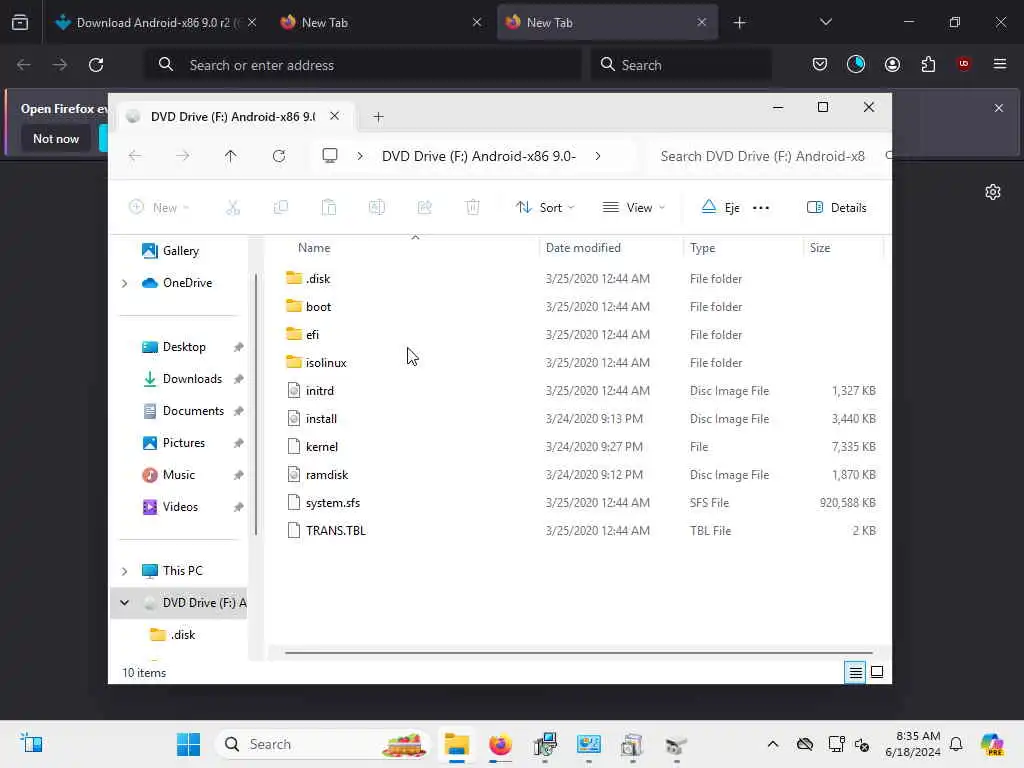1024x768 pixels.
Task: Collapse the DVD Drive (F:) tree node
Action: (x=124, y=603)
